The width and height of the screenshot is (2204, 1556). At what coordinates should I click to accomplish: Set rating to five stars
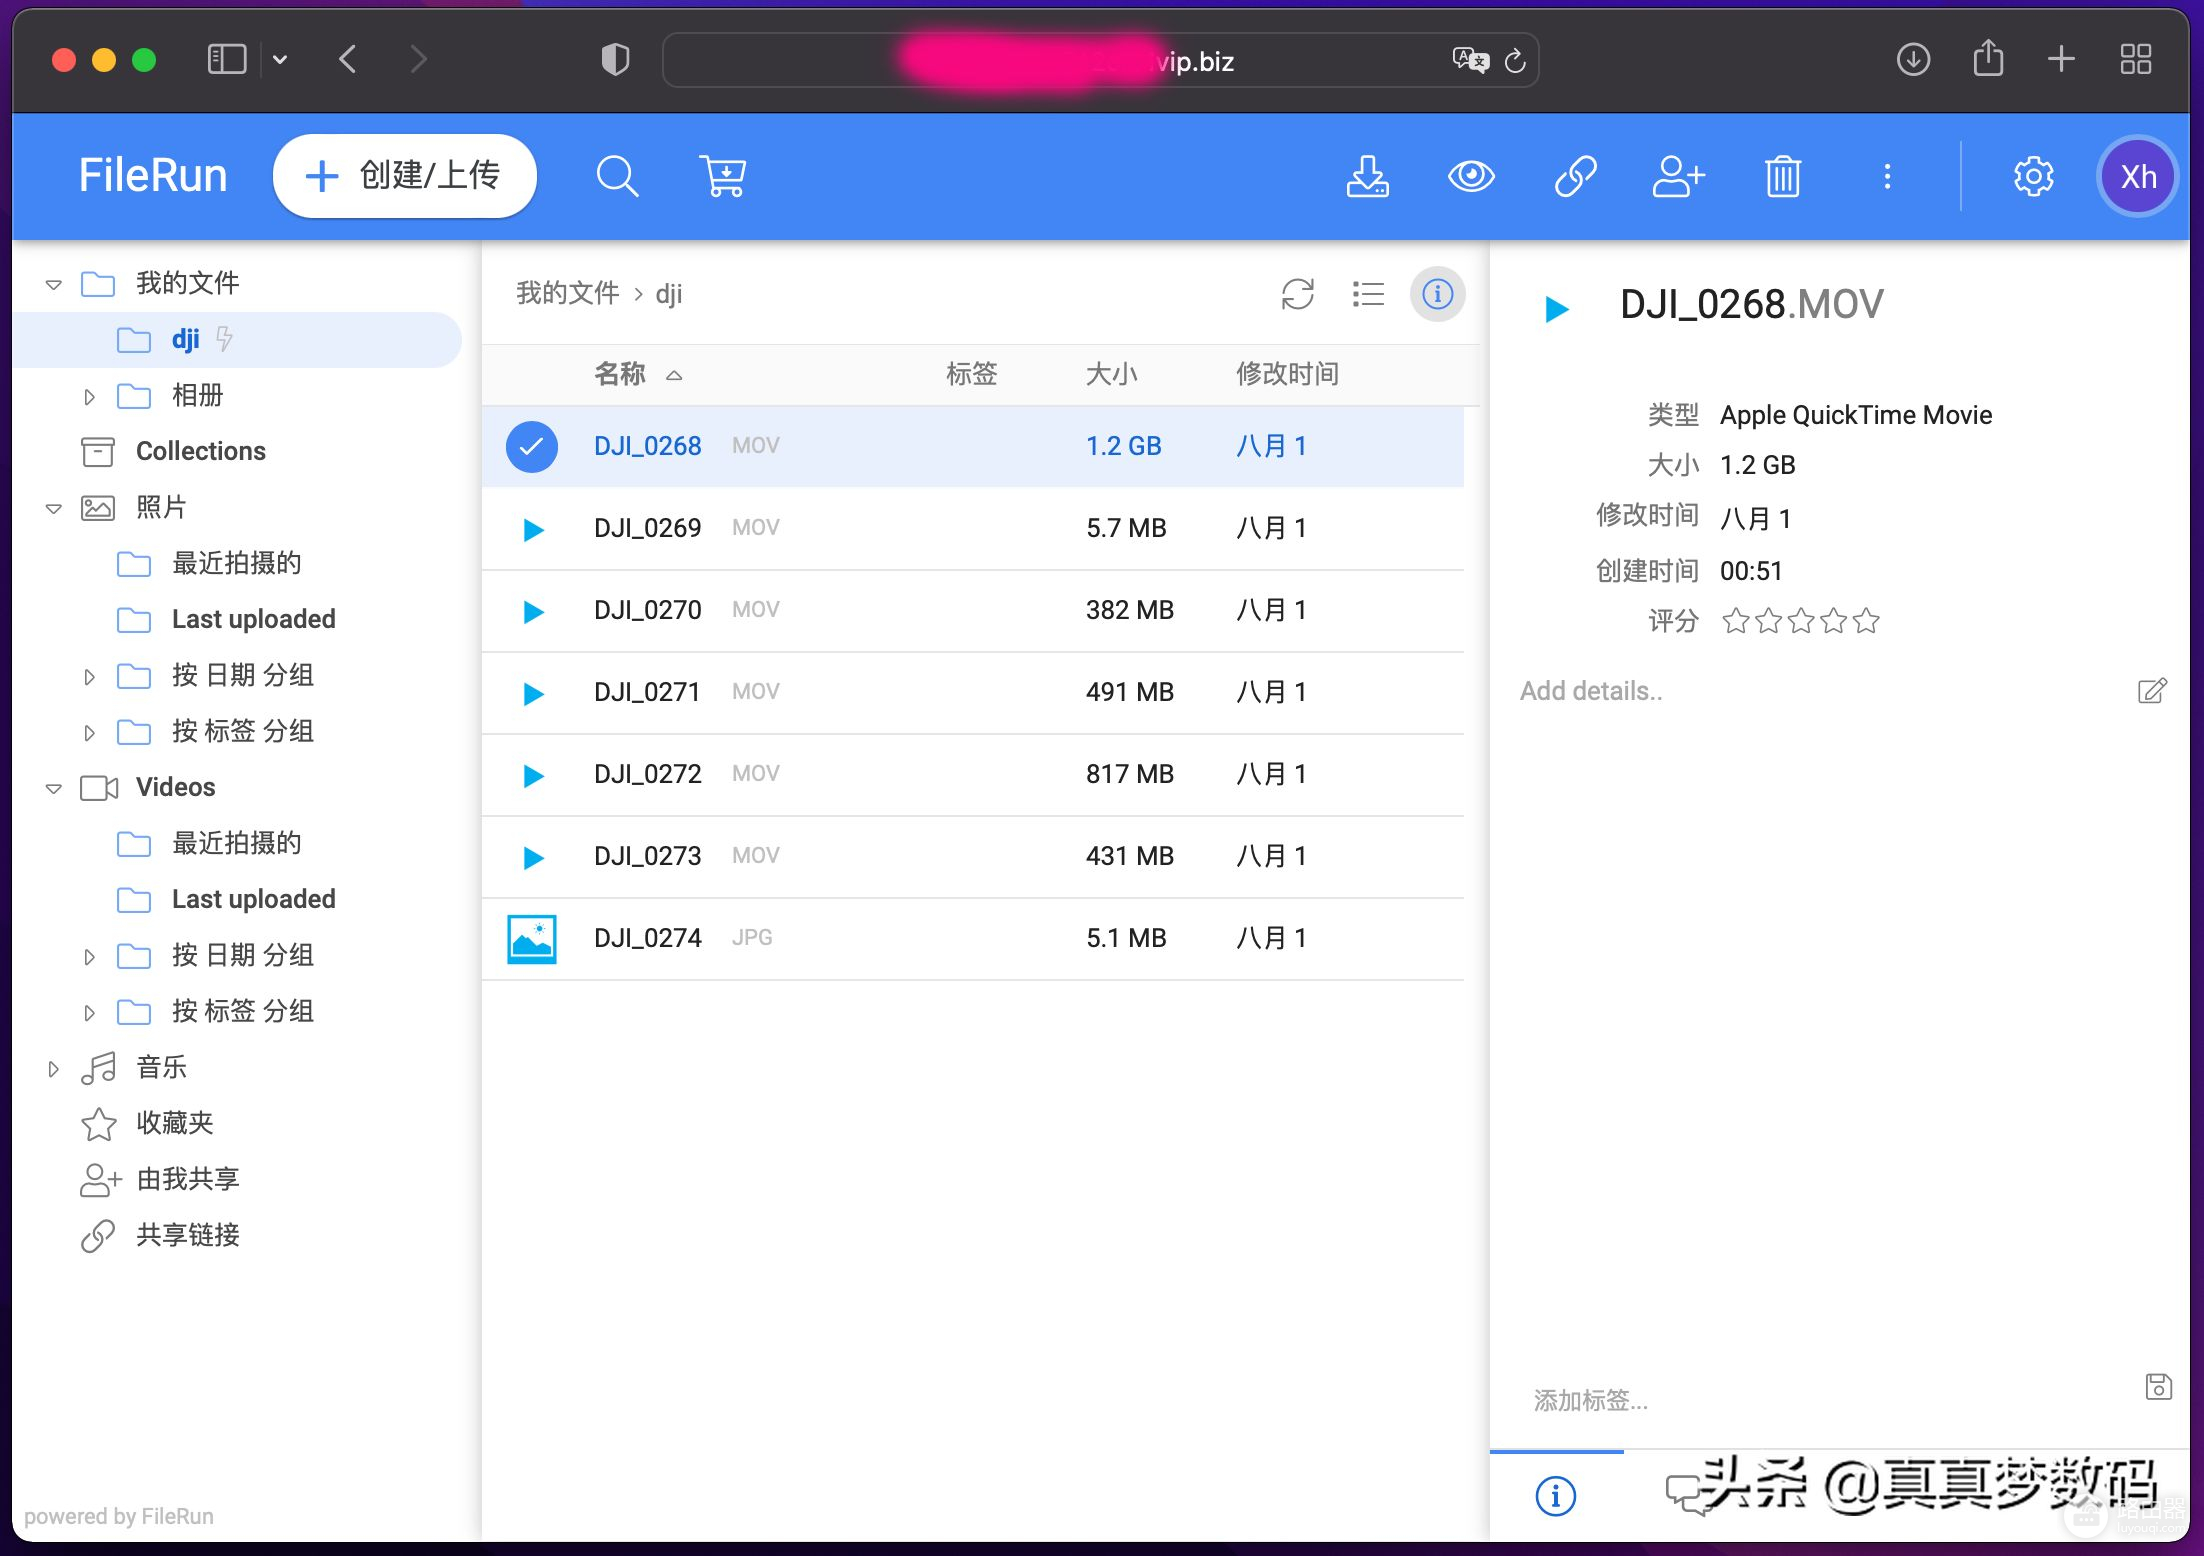pyautogui.click(x=1866, y=622)
